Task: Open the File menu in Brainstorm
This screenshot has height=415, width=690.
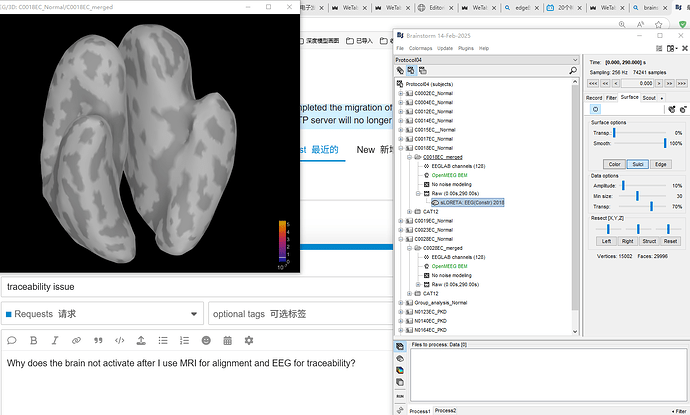Action: [400, 48]
